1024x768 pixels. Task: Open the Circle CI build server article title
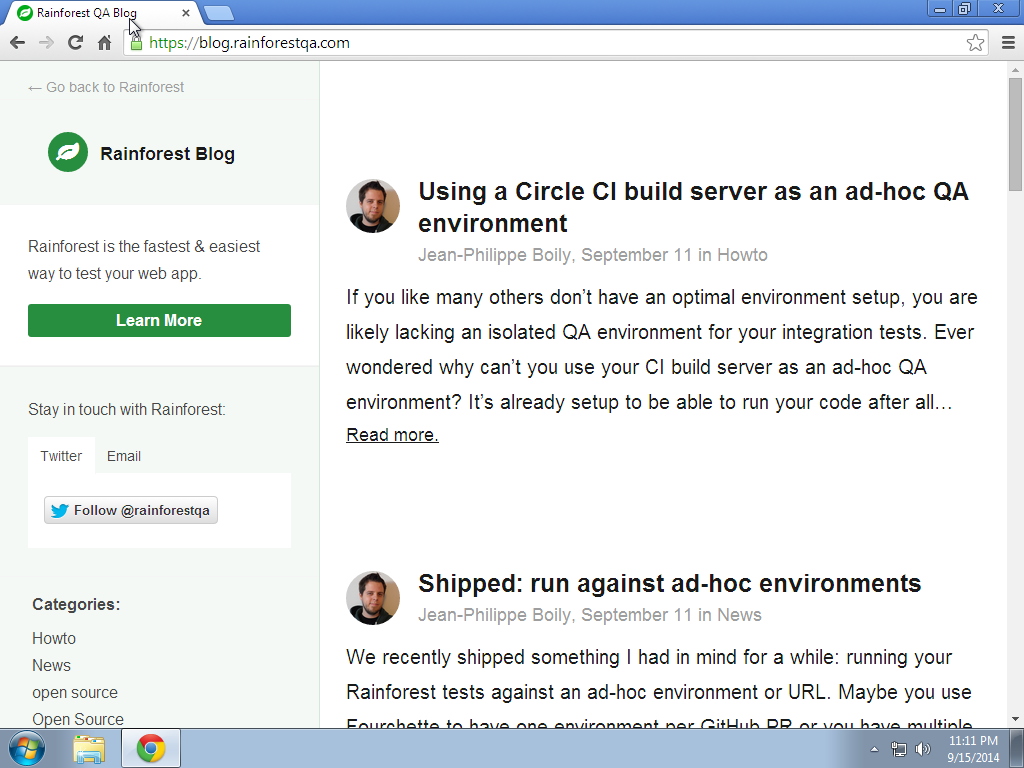(x=693, y=207)
